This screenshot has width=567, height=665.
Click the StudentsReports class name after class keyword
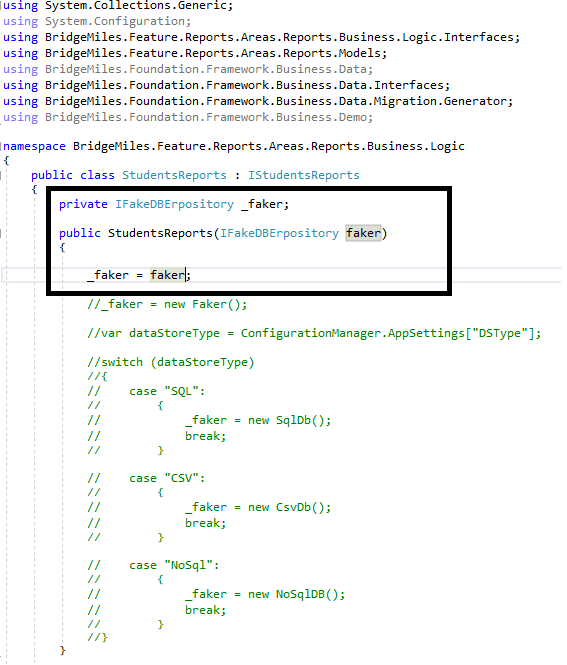(174, 175)
